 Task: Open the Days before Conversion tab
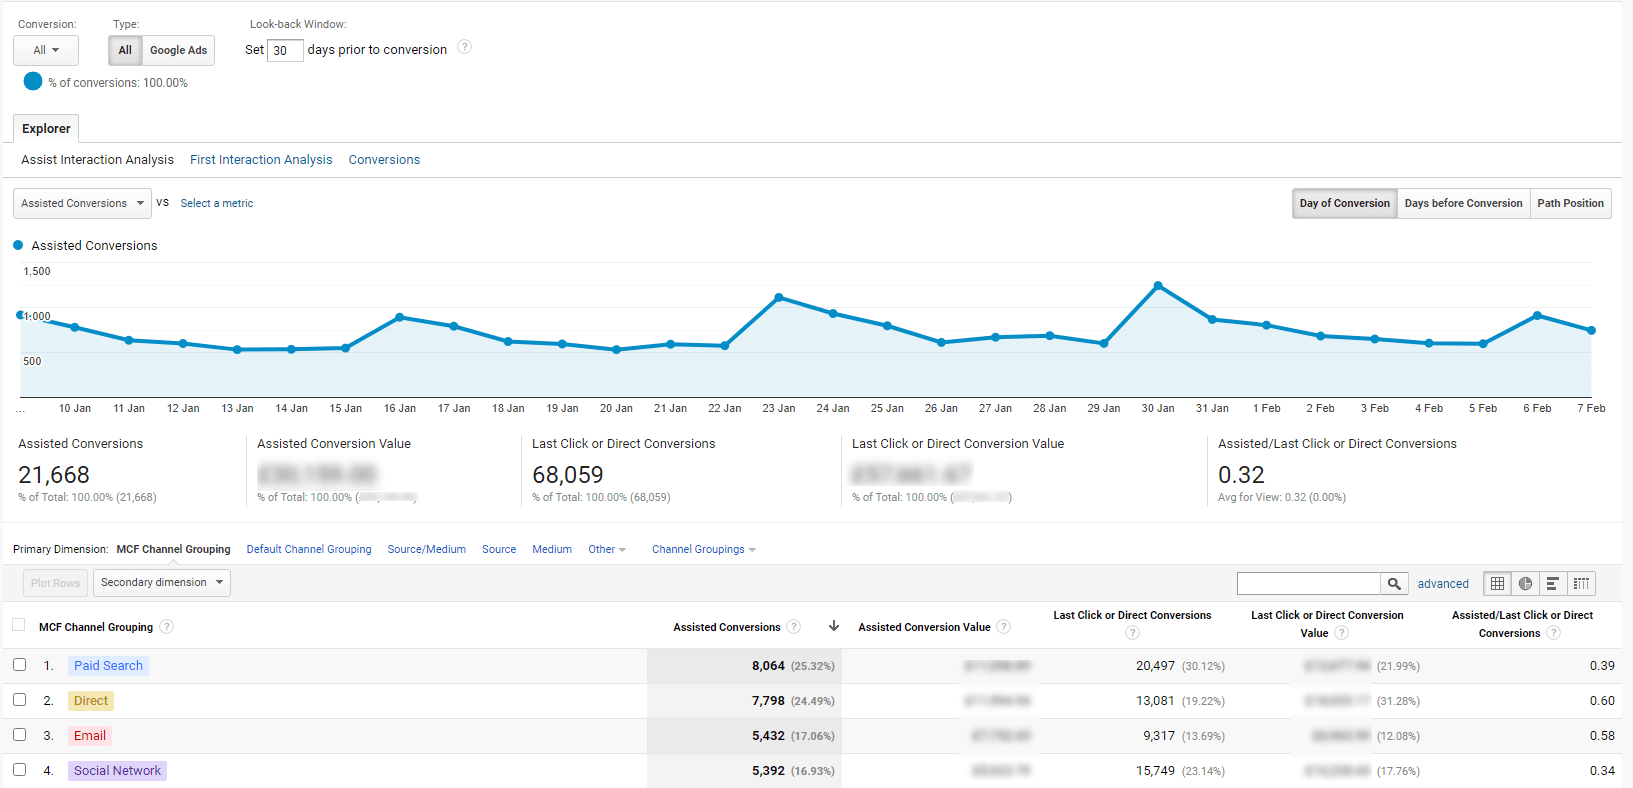[x=1463, y=203]
